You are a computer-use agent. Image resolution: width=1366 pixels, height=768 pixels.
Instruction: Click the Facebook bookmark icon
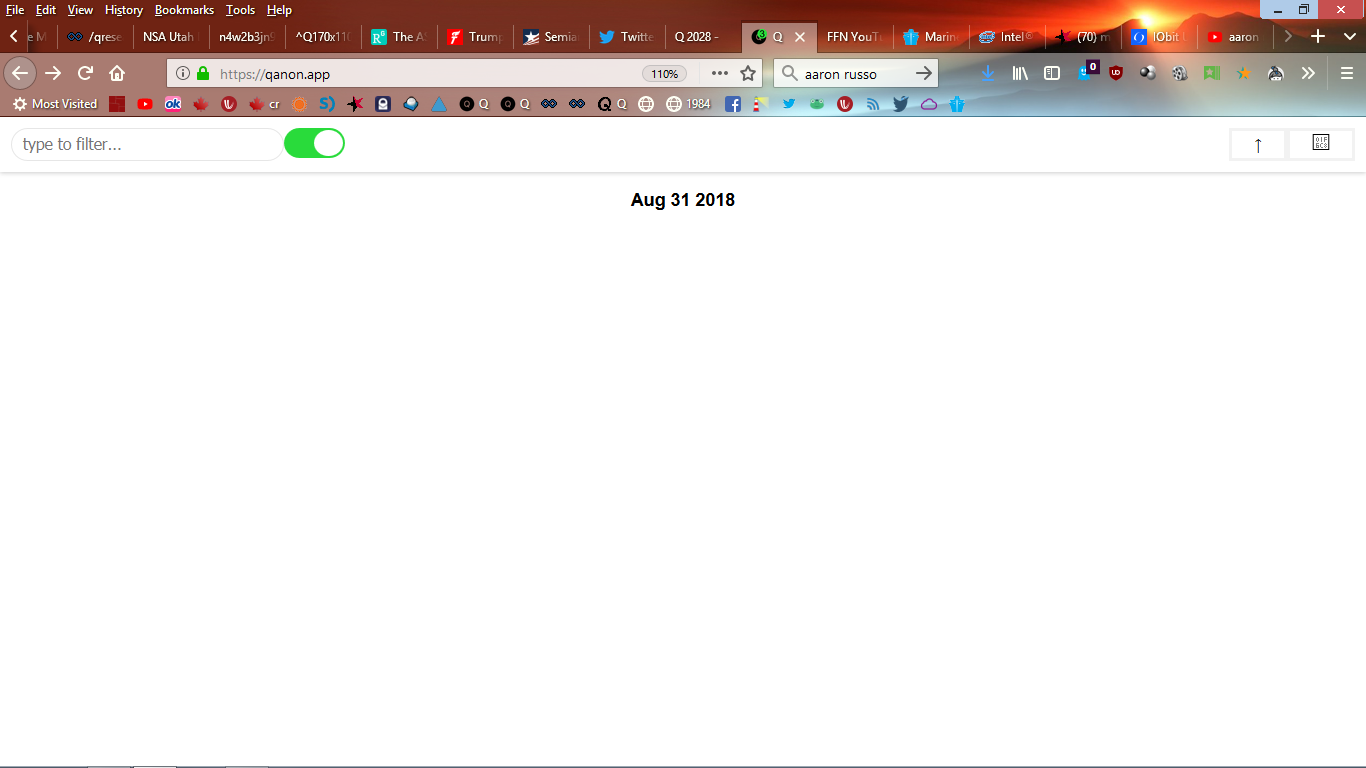tap(733, 104)
